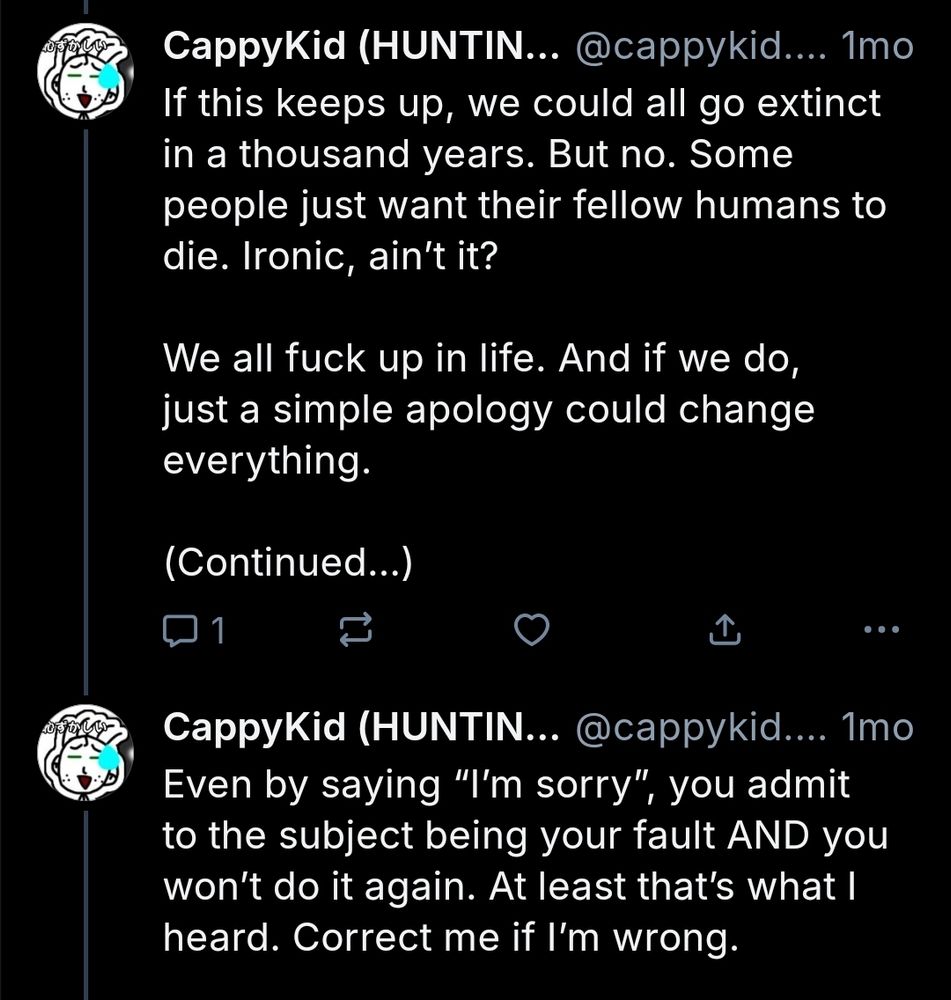Click the second post's 1mo timestamp

879,728
